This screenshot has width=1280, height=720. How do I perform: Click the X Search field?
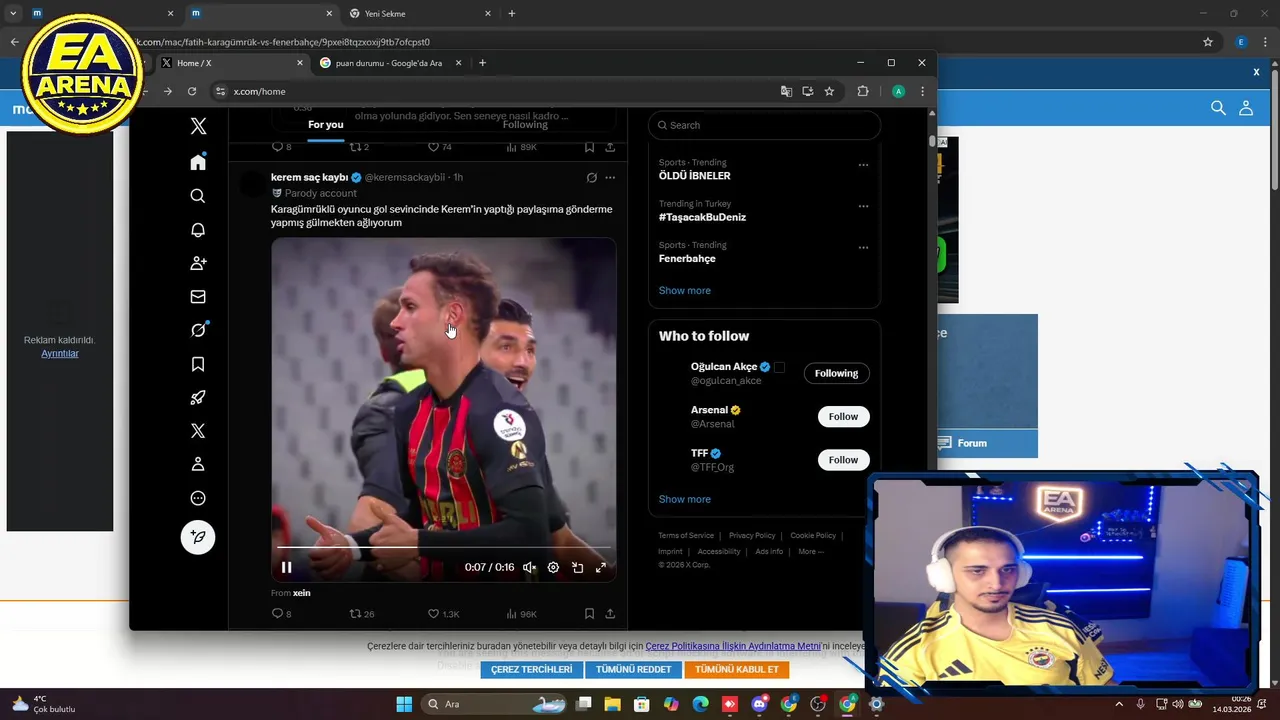tap(764, 125)
